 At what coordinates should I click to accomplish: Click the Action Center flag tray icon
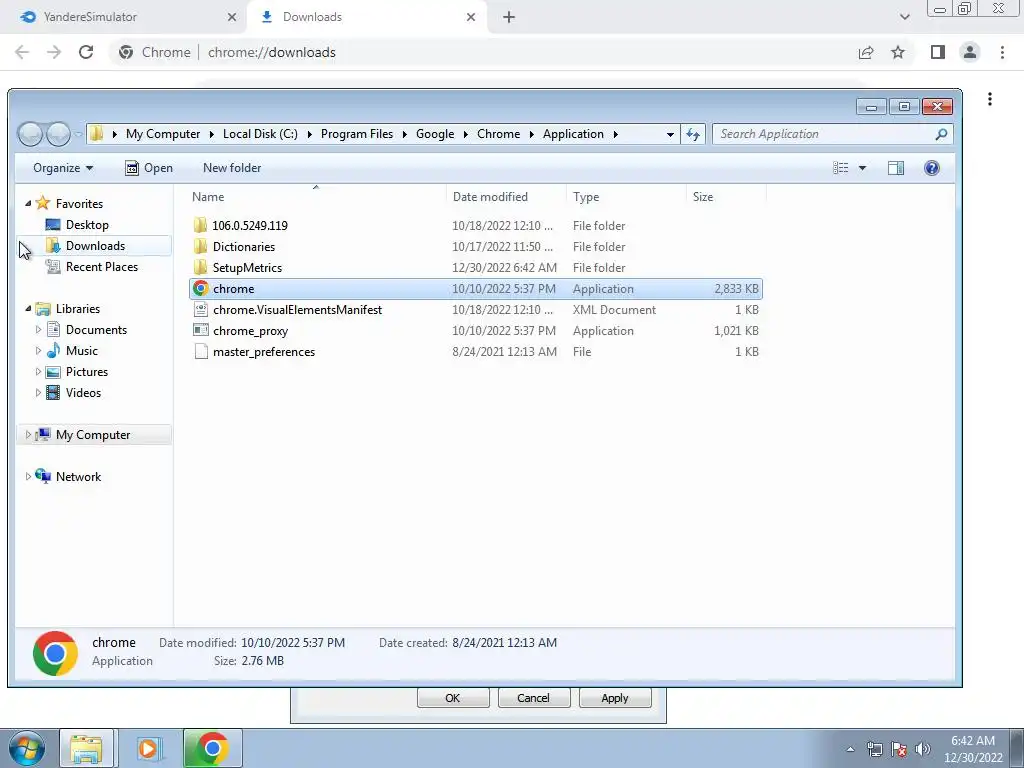(899, 749)
